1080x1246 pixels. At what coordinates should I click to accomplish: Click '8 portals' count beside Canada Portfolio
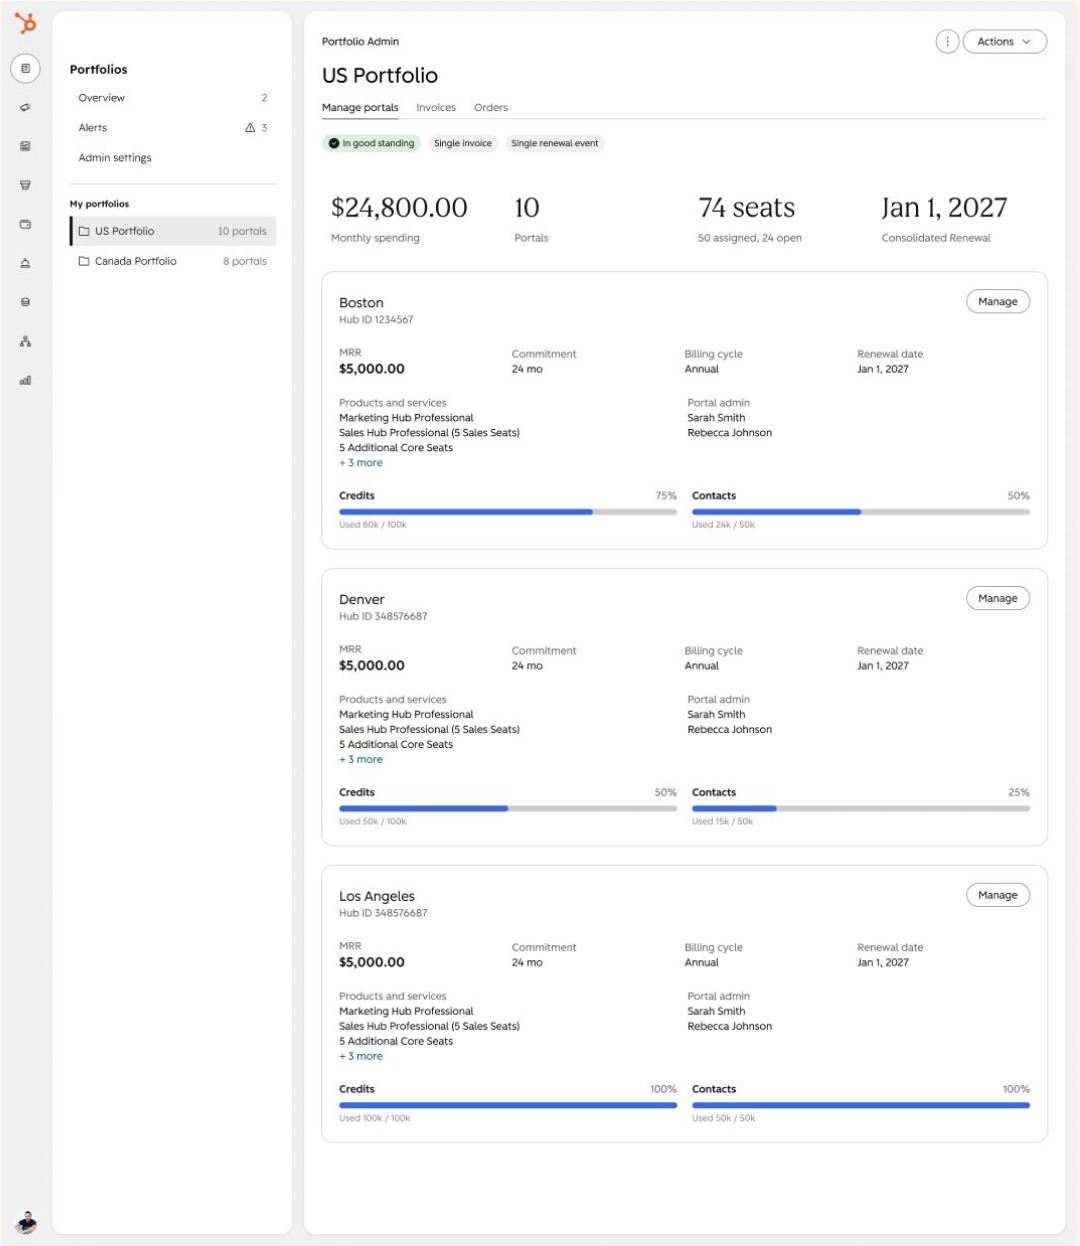(x=245, y=261)
